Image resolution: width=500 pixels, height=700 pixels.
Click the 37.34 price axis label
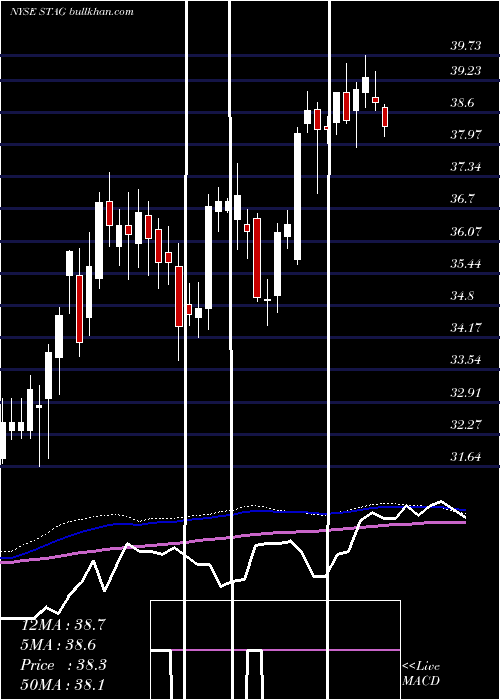[466, 167]
